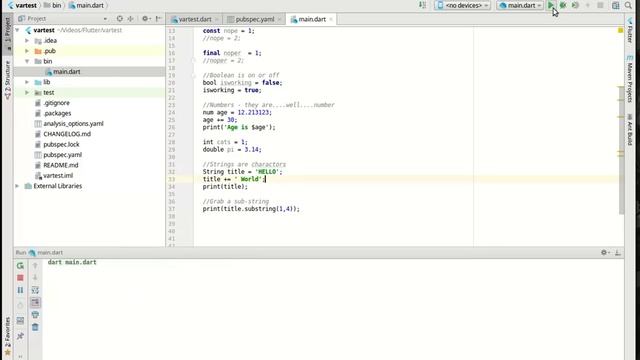
Task: Dump threads icon in Run panel
Action: [20, 305]
